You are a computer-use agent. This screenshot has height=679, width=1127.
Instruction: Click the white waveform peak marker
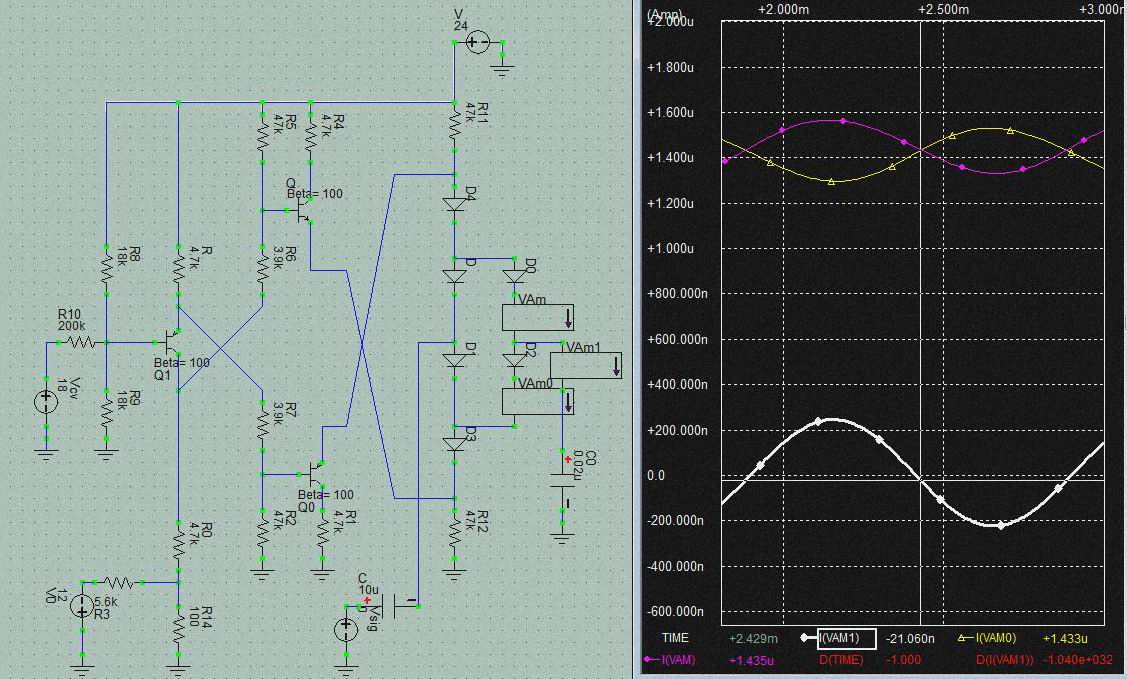819,421
